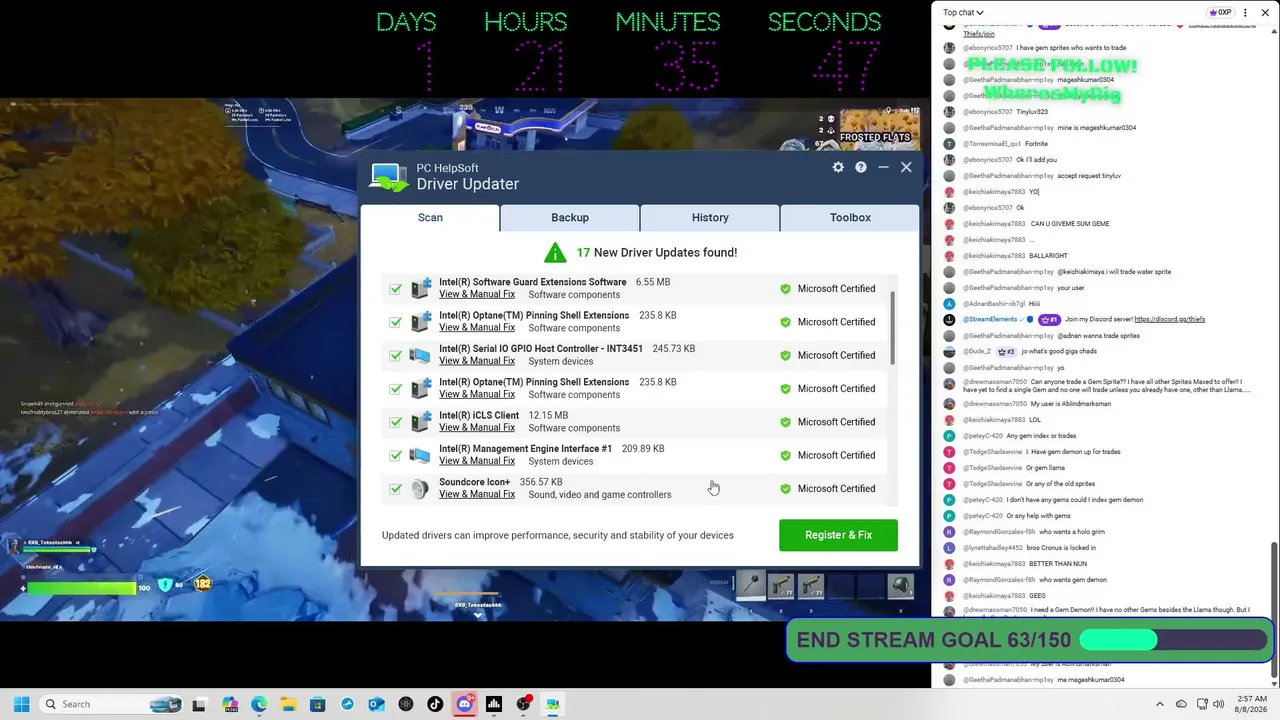Switch to the Backup tab

pyautogui.click(x=570, y=217)
